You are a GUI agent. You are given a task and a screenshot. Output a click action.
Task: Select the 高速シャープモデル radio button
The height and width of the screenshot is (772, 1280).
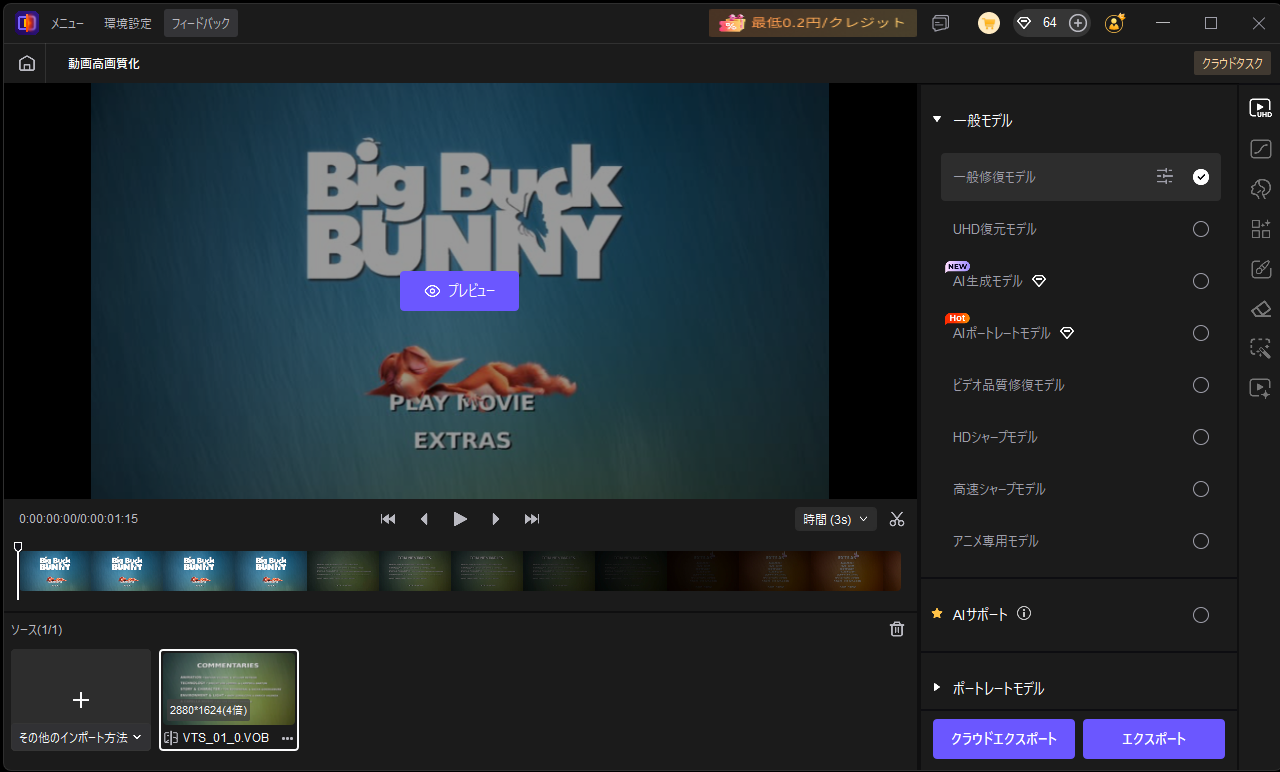pos(1201,489)
